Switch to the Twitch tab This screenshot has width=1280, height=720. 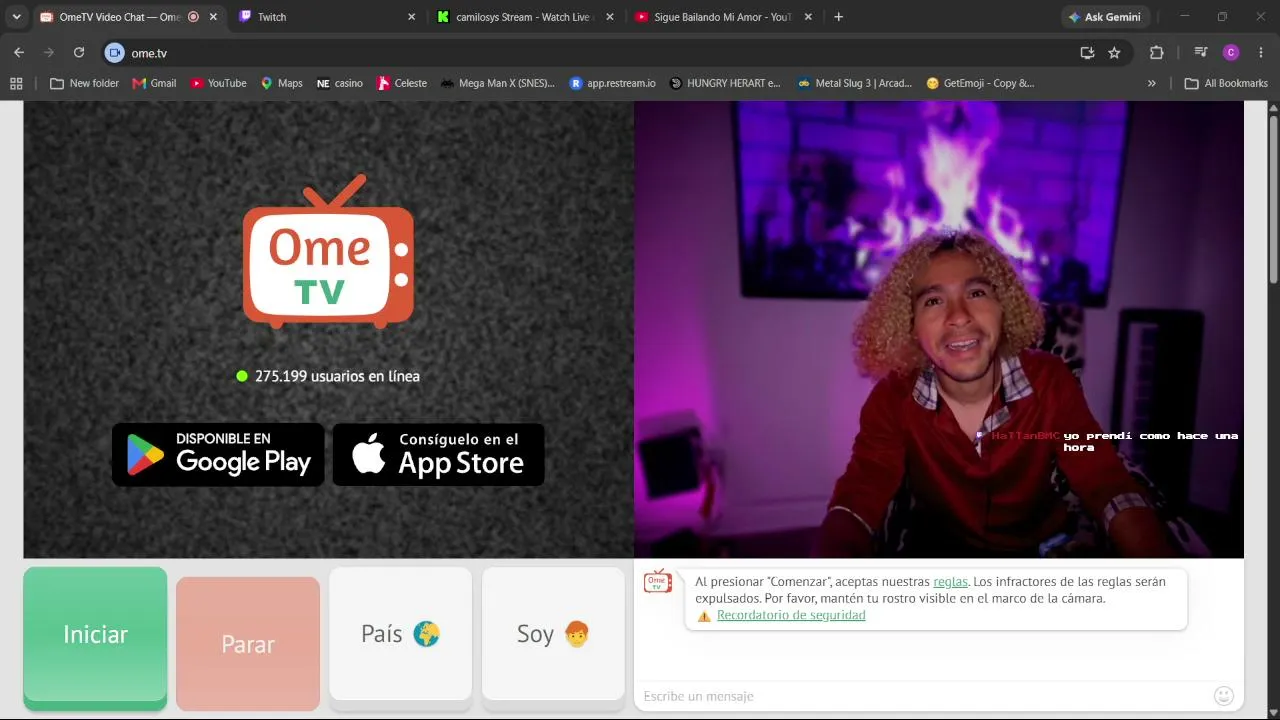326,17
